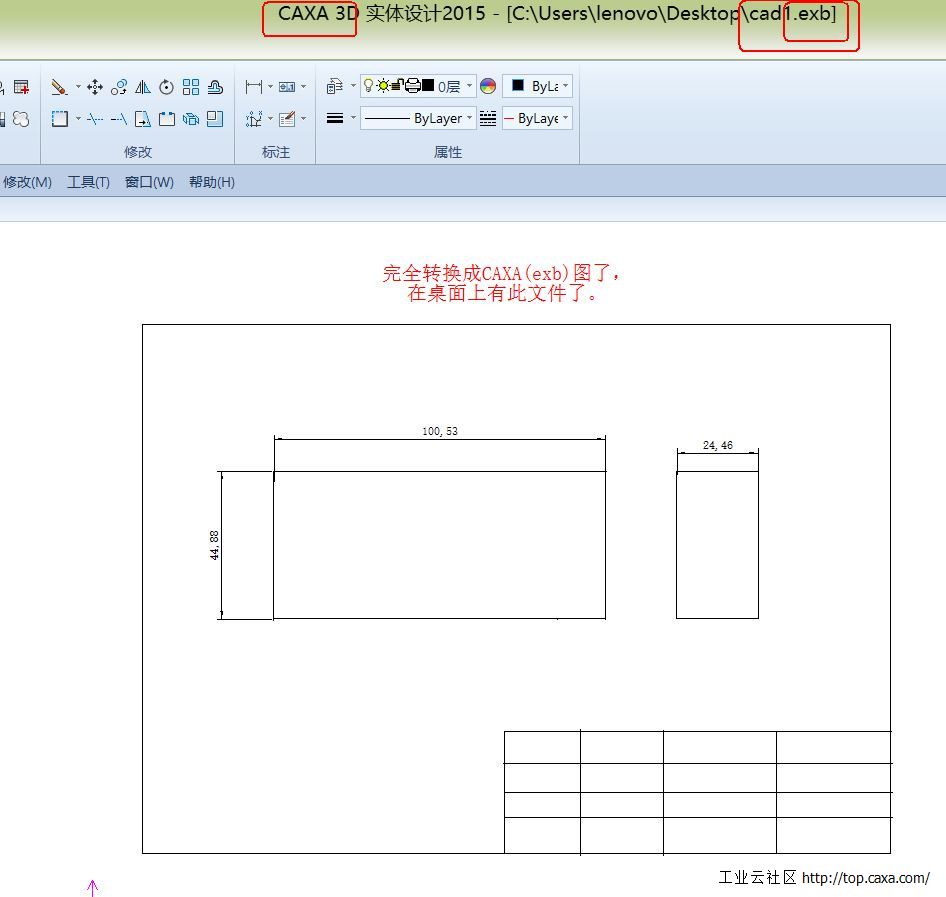This screenshot has width=946, height=897.
Task: Click the 标注 panel label
Action: coord(276,152)
